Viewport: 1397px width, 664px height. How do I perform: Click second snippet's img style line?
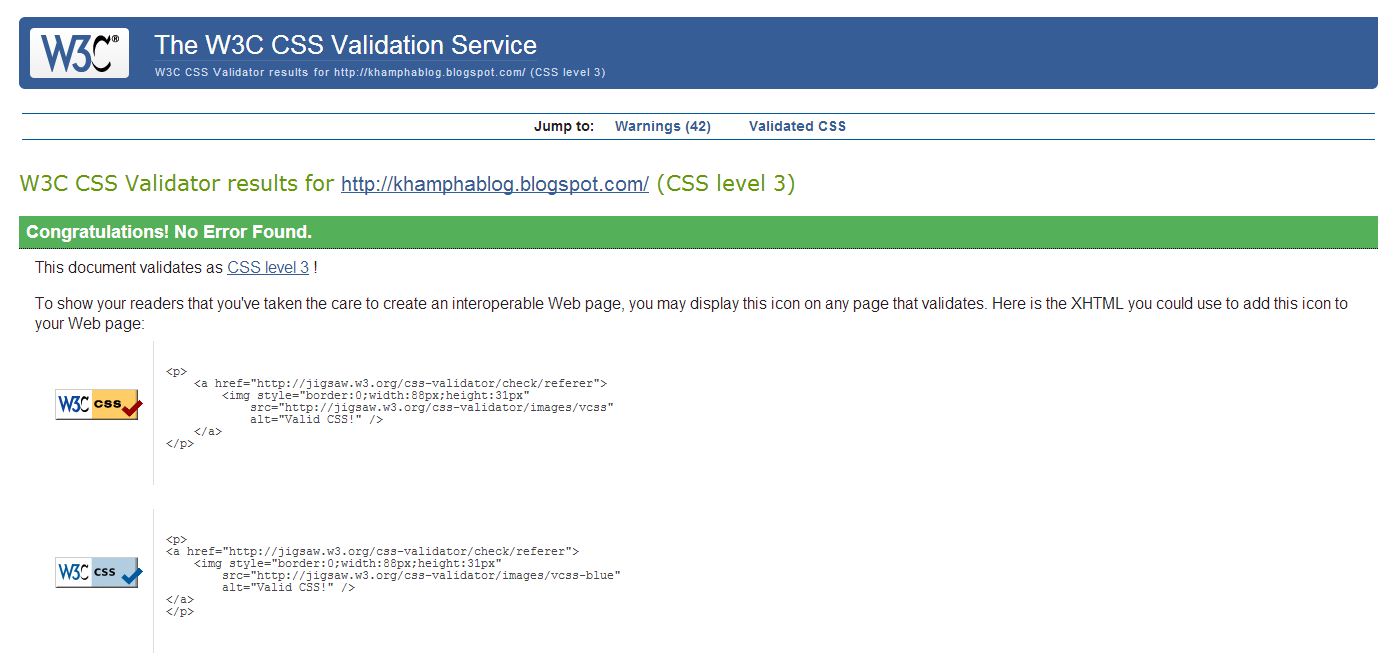tap(348, 563)
